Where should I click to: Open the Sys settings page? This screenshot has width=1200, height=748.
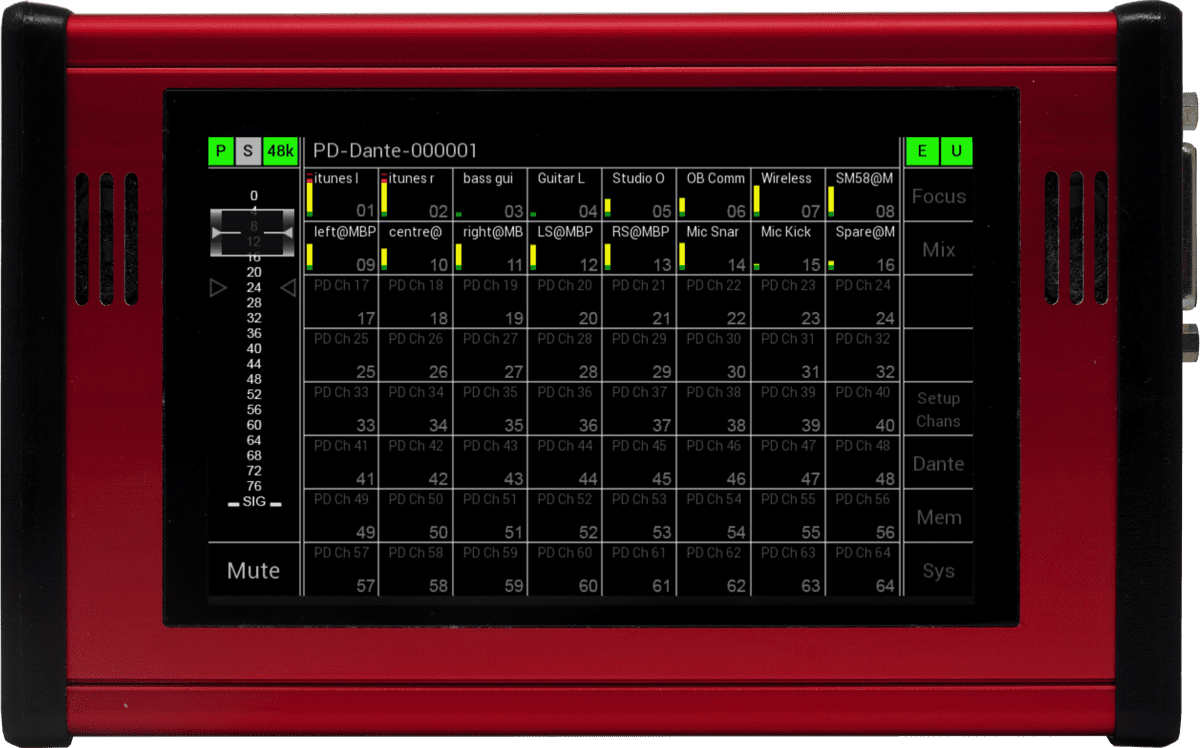[938, 571]
